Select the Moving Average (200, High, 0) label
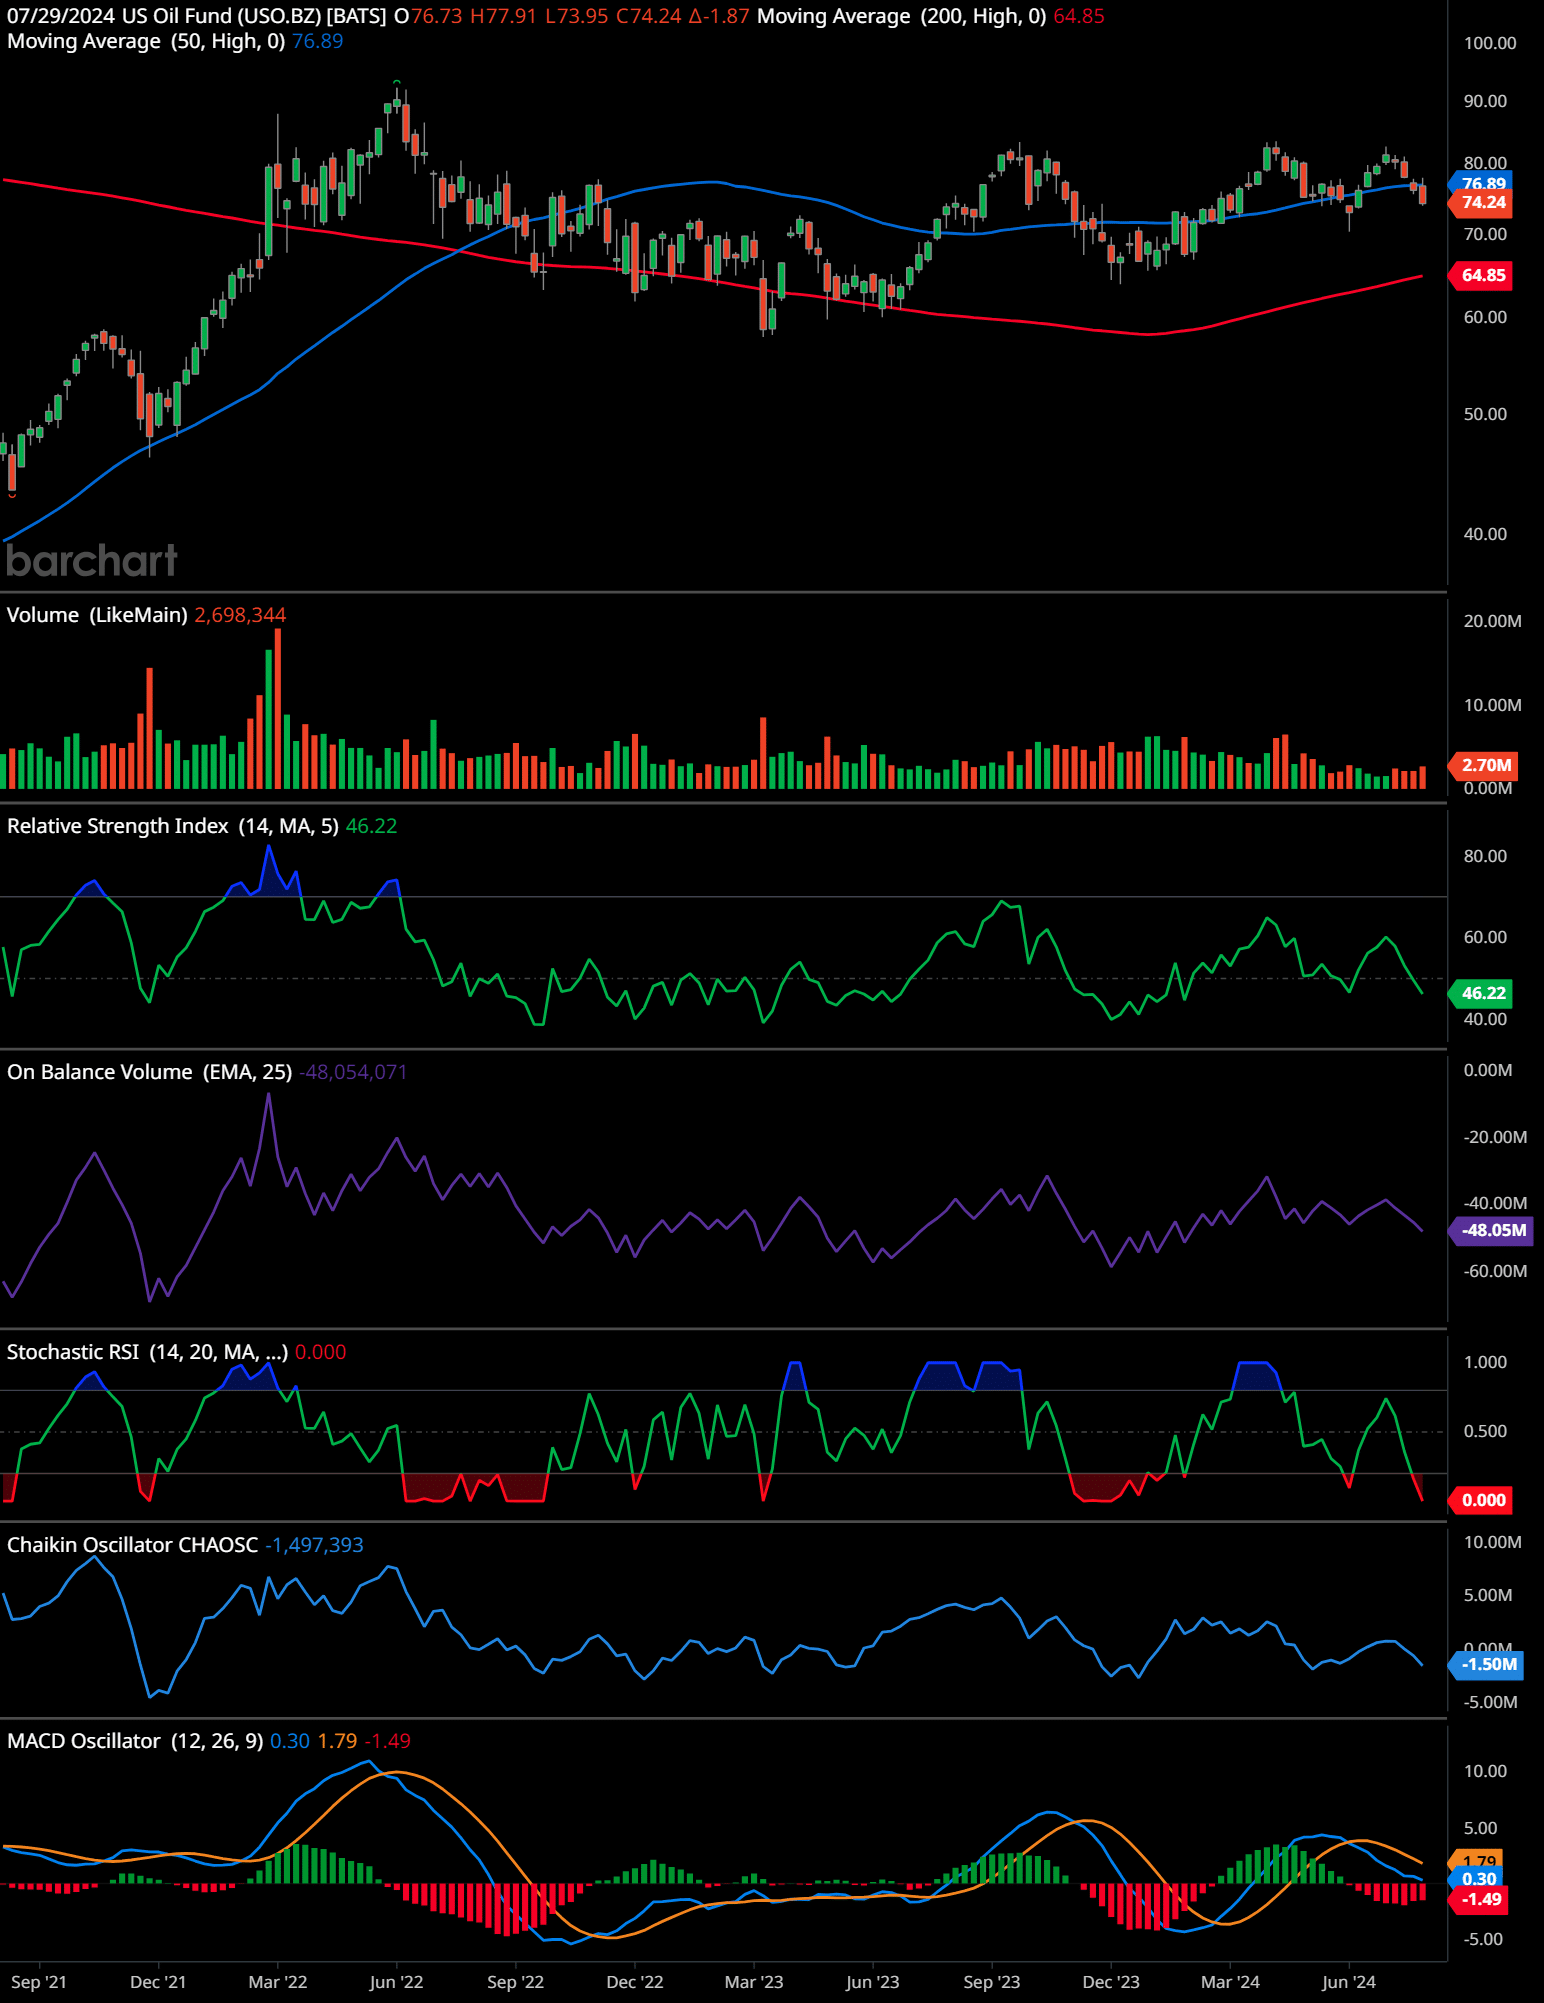This screenshot has width=1544, height=2003. [901, 17]
